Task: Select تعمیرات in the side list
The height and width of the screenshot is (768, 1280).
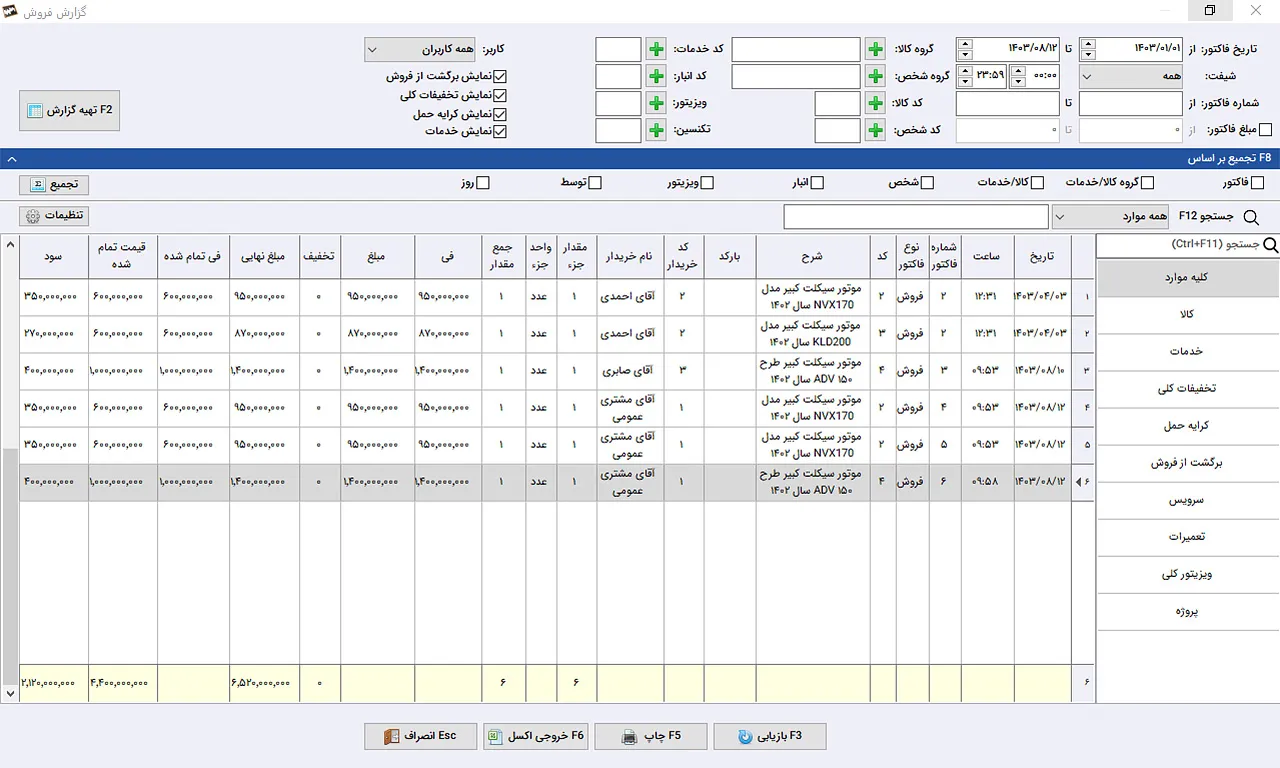Action: tap(1188, 537)
